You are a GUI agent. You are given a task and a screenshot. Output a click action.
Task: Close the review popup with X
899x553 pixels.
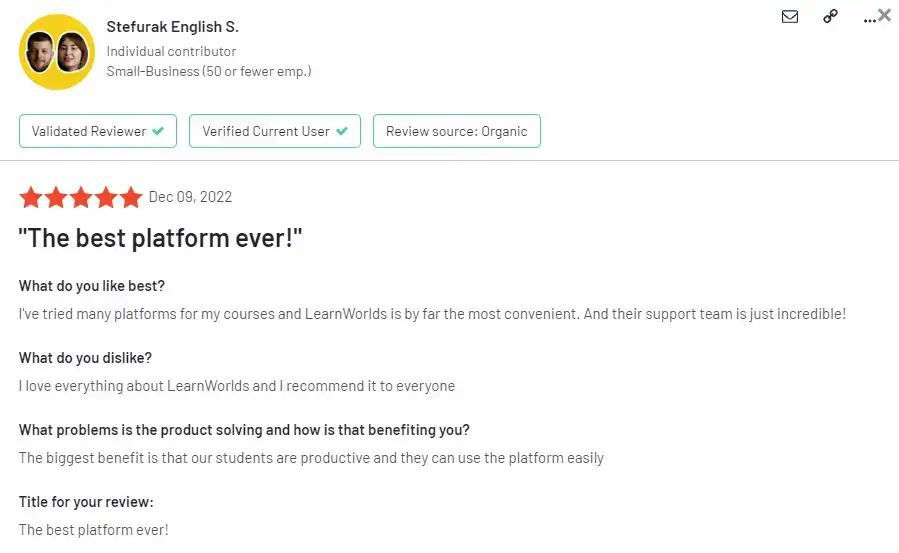point(885,15)
